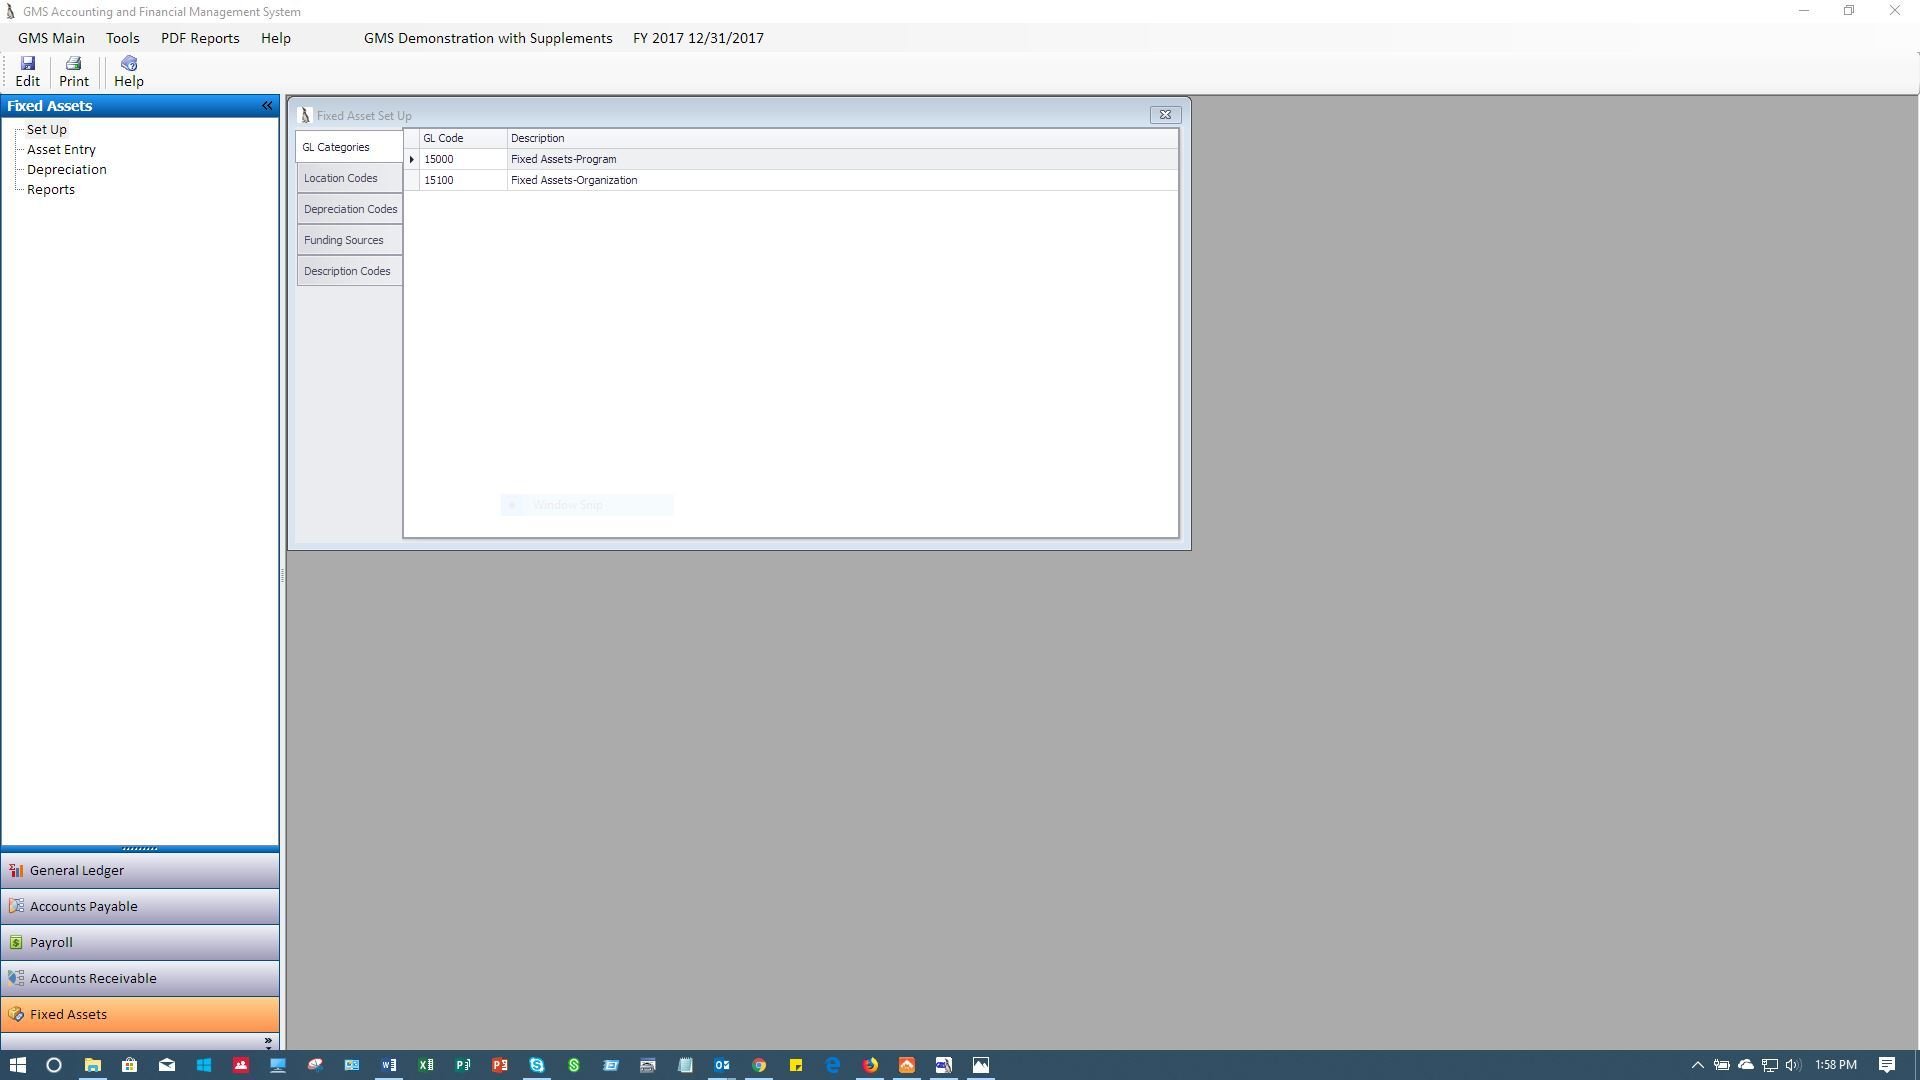Screen dimensions: 1920x1080
Task: Switch to Location Codes tab
Action: coord(341,178)
